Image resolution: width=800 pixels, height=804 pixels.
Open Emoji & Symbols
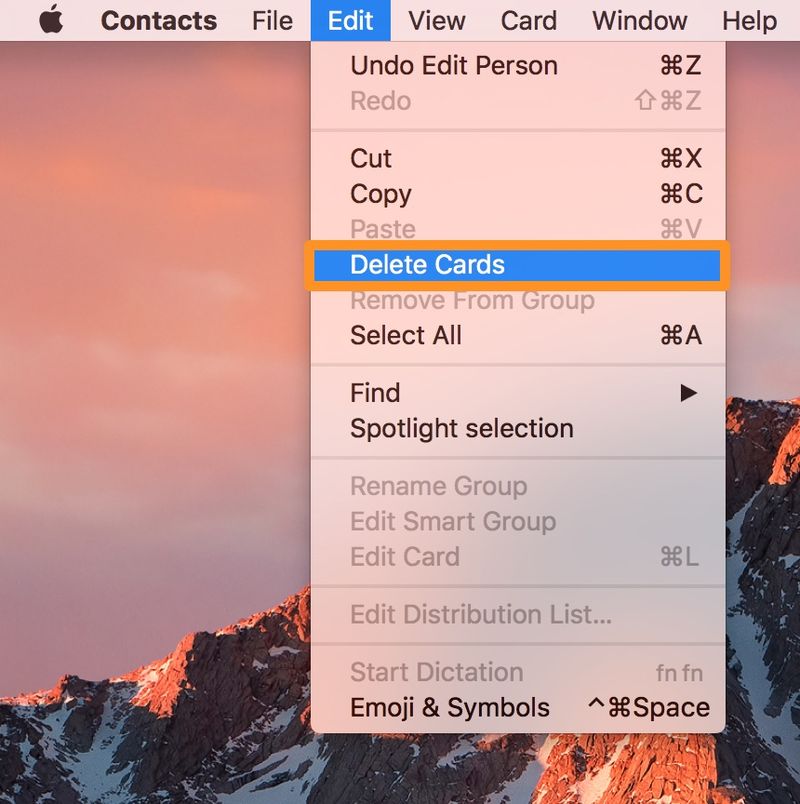(x=518, y=707)
